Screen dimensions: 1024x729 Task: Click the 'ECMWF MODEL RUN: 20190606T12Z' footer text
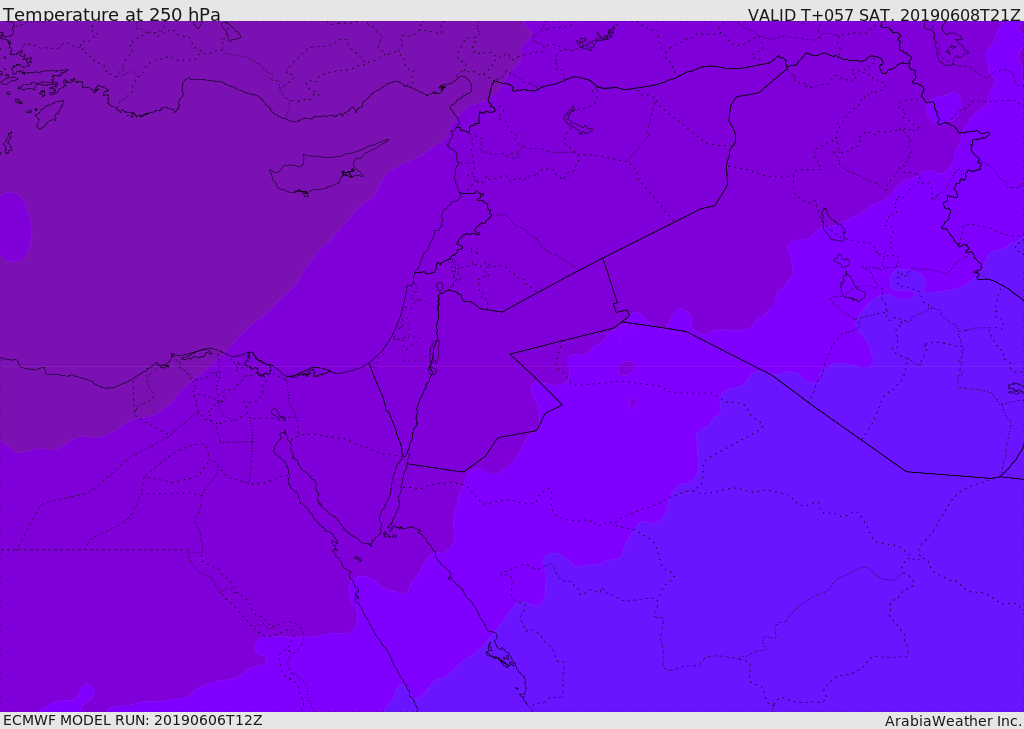133,720
